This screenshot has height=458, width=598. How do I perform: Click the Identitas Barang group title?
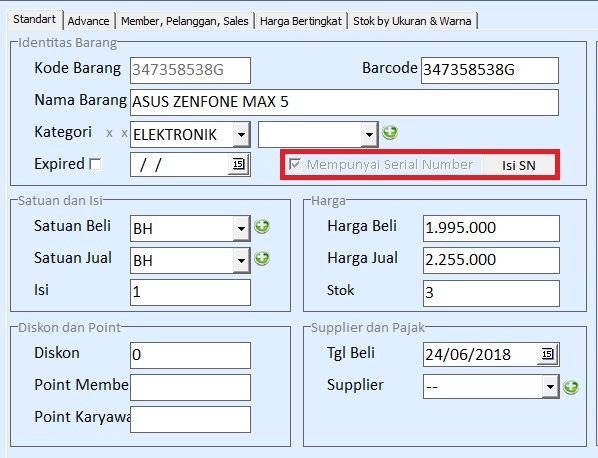click(67, 43)
